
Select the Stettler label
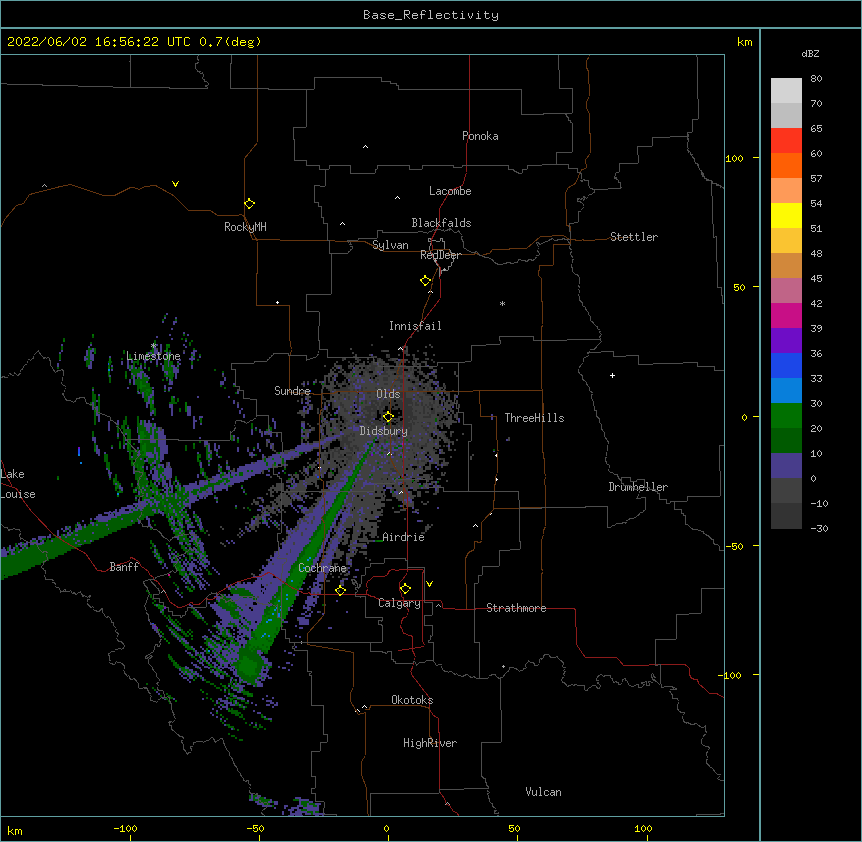pos(634,237)
